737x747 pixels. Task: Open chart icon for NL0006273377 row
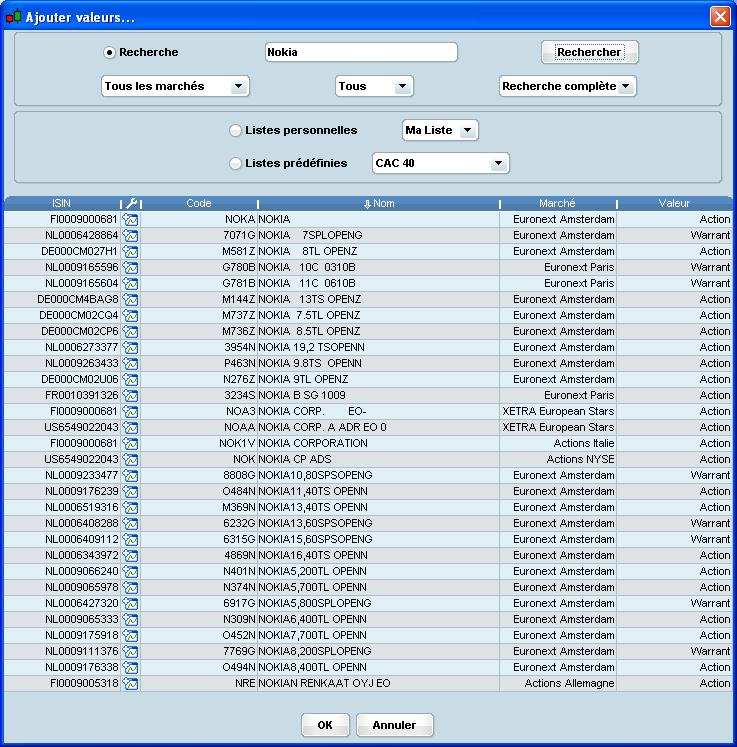click(130, 348)
